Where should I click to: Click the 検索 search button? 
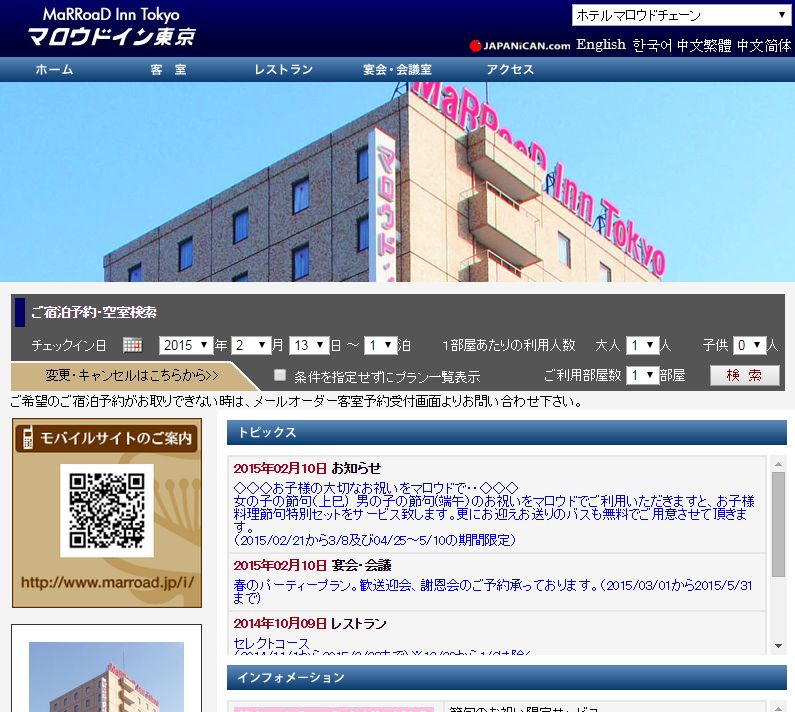coord(744,375)
